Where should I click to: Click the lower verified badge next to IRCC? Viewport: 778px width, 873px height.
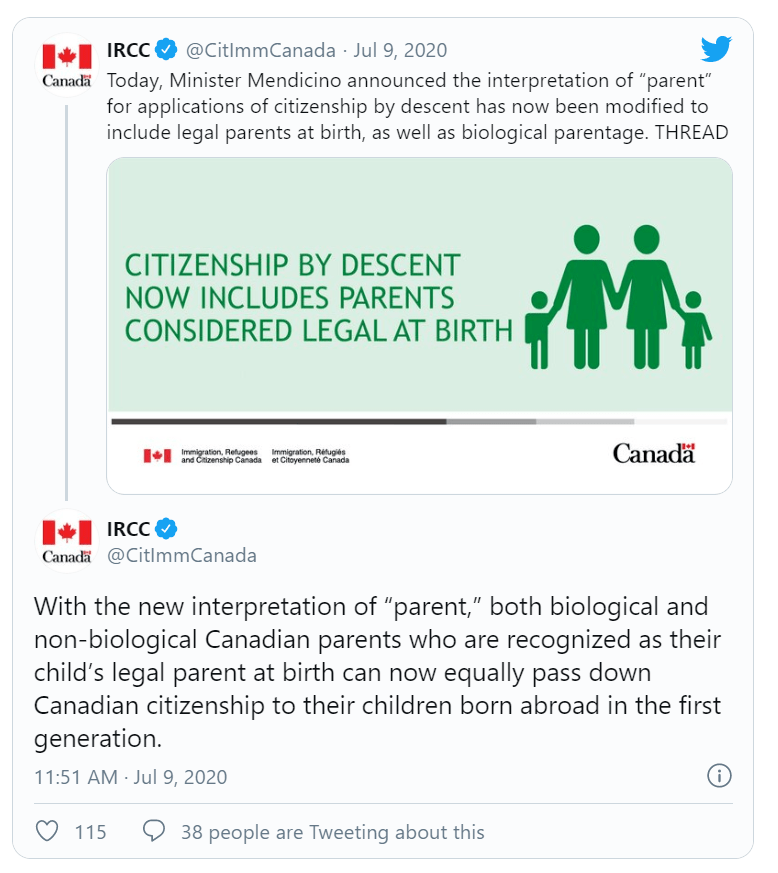[x=166, y=528]
